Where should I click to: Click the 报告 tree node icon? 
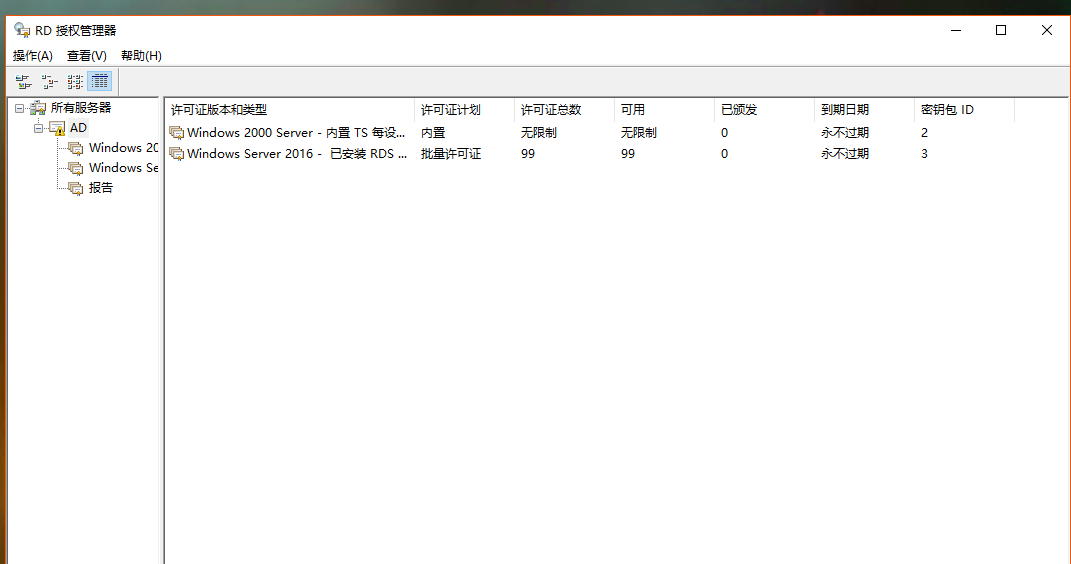tap(76, 188)
